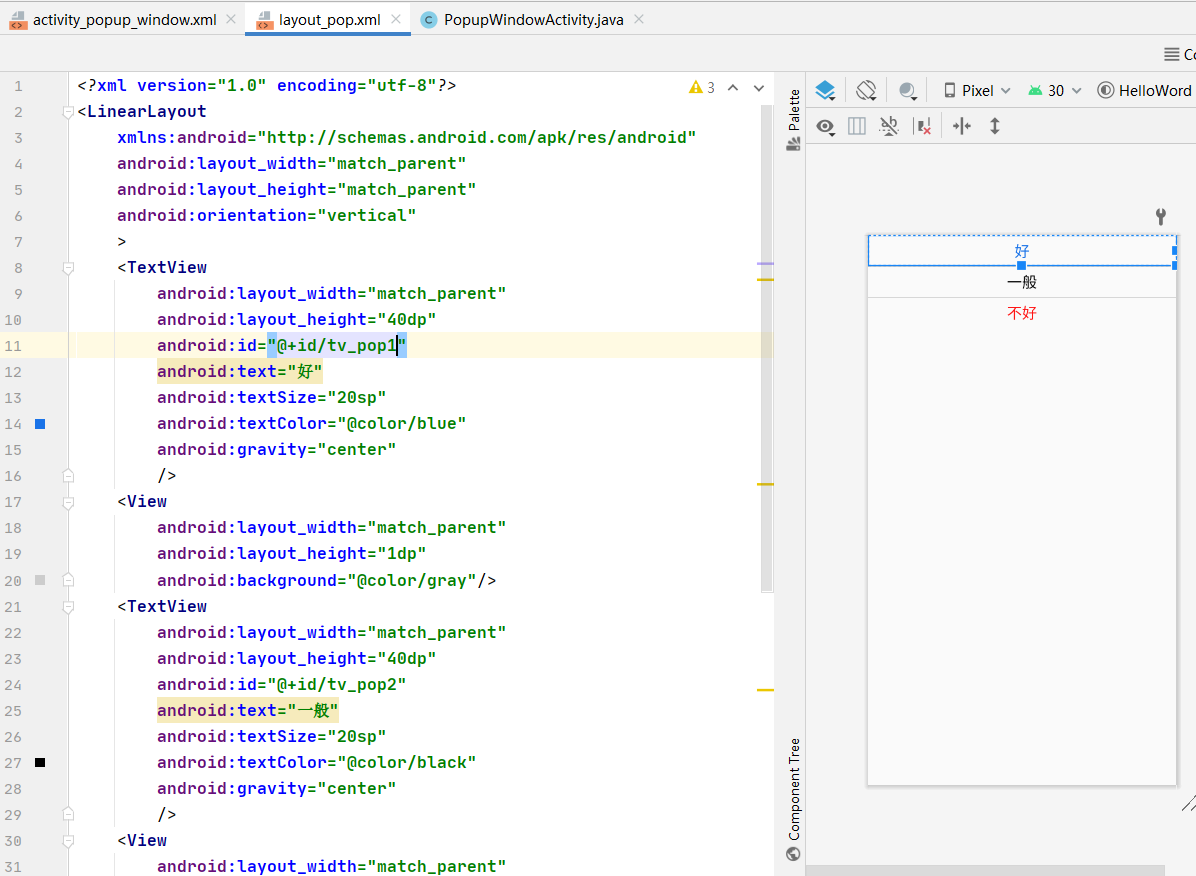Select the 一般 text in preview

1022,282
